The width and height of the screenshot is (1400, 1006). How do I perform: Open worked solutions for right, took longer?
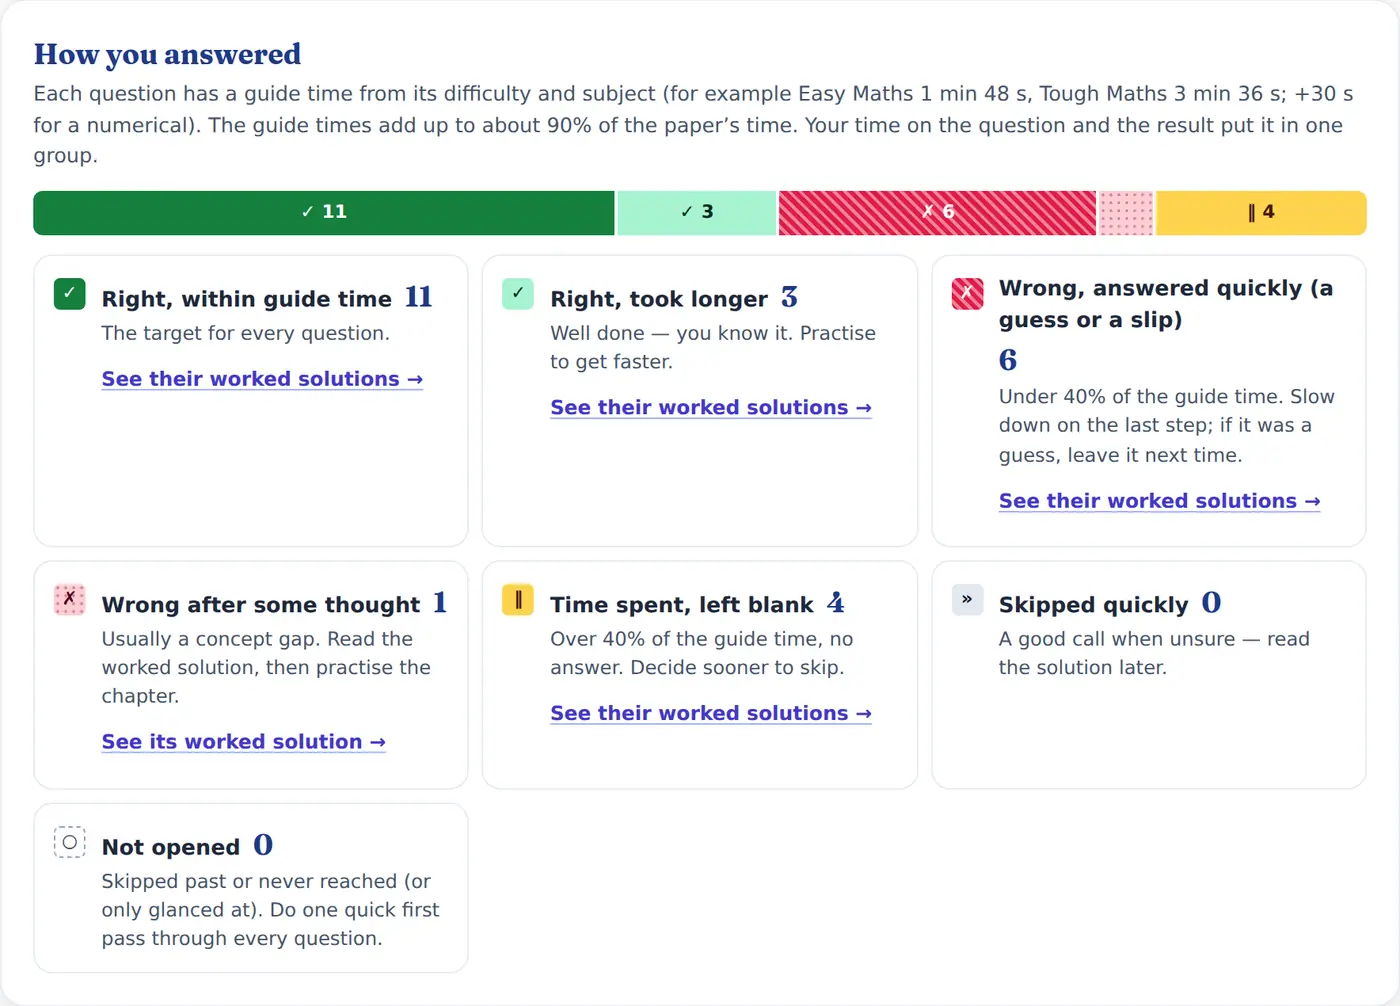click(711, 408)
